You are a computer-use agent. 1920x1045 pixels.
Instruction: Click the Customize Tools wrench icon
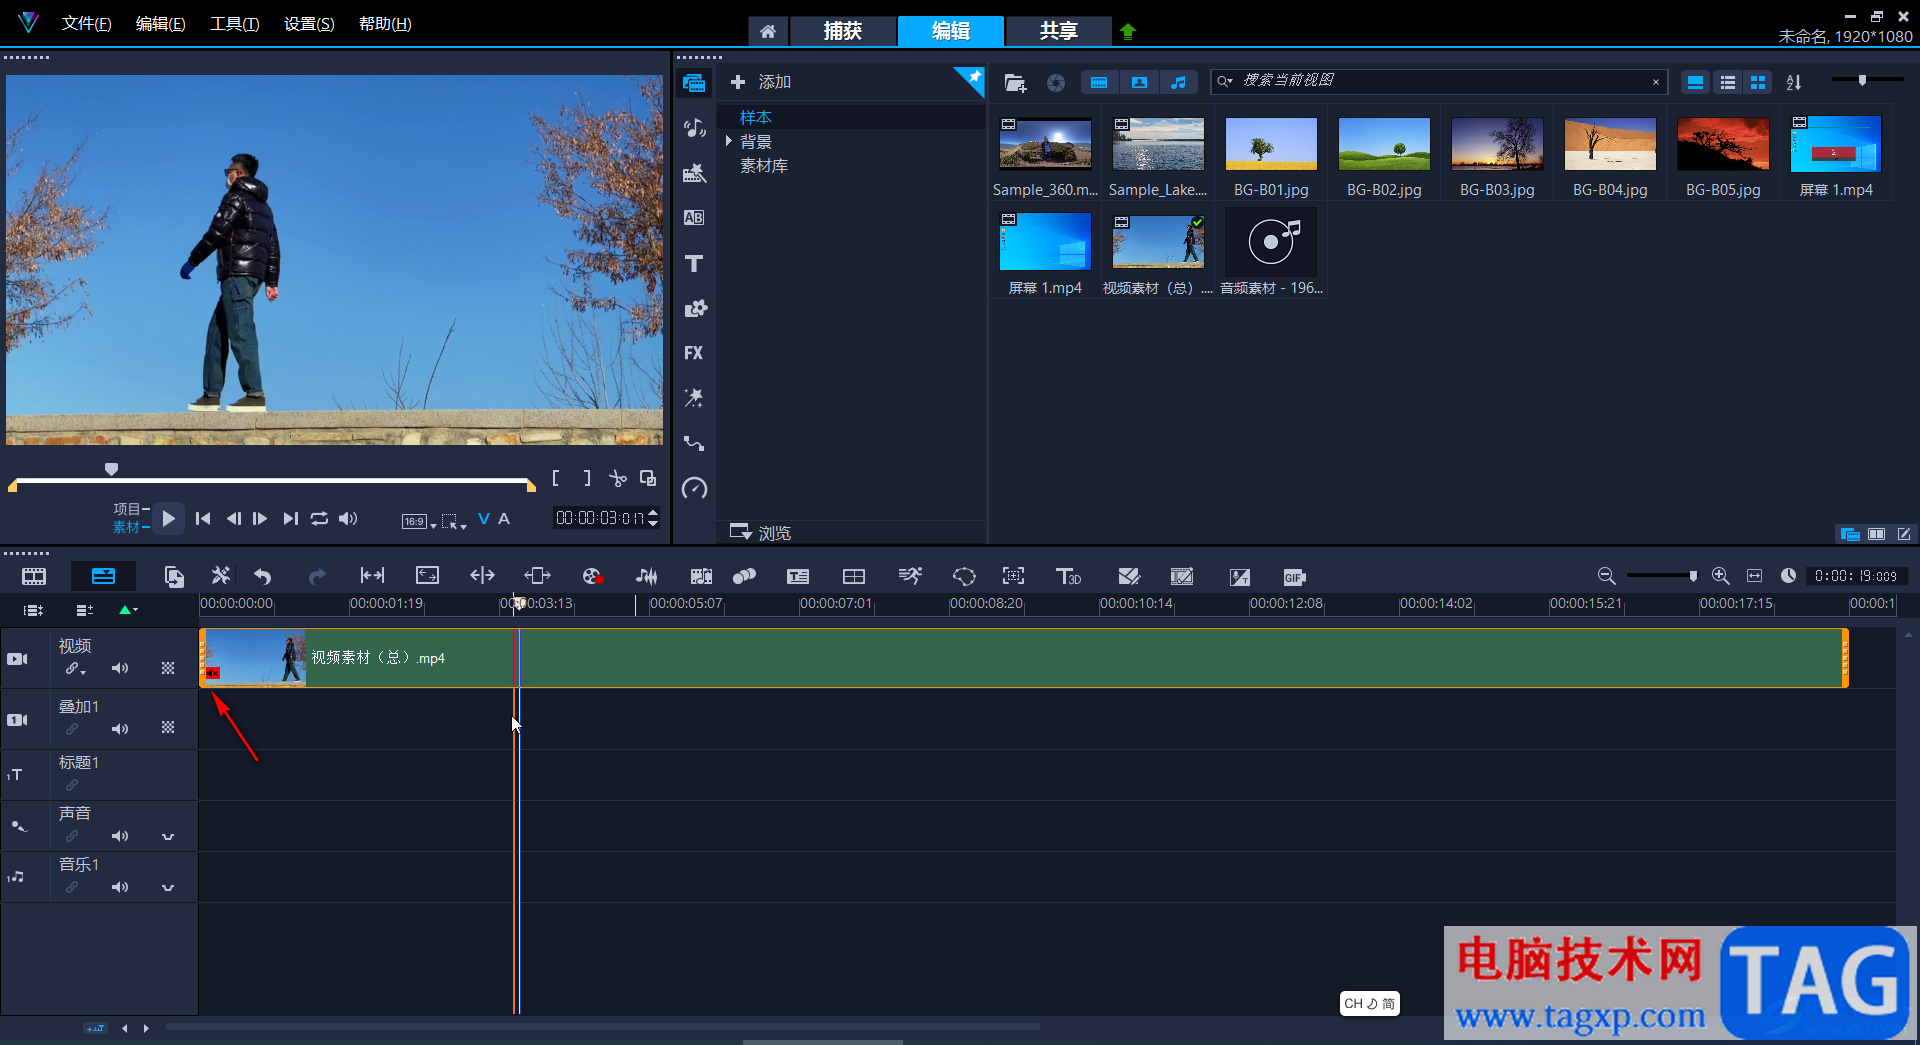point(221,576)
